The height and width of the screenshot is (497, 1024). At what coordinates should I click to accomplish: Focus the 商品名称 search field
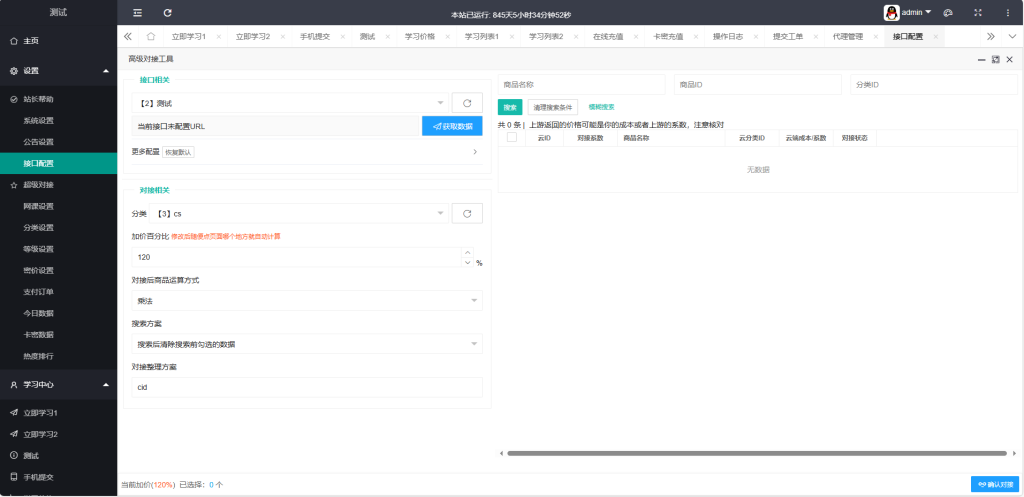coord(581,85)
